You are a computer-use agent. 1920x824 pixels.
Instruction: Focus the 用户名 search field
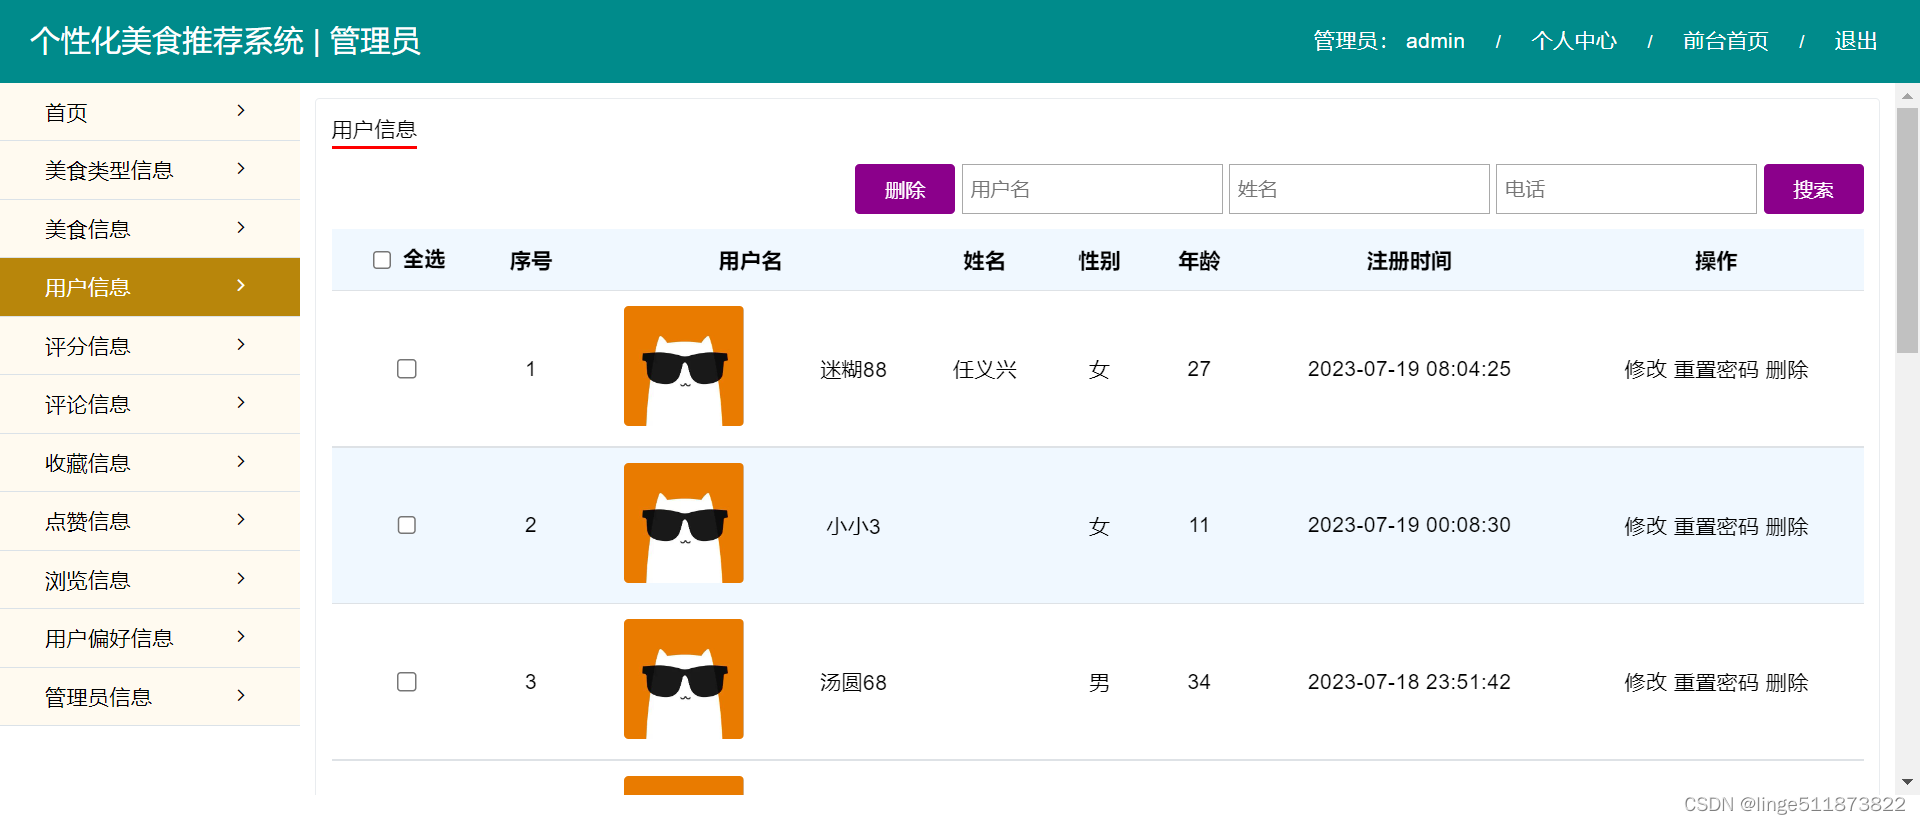[x=1092, y=189]
